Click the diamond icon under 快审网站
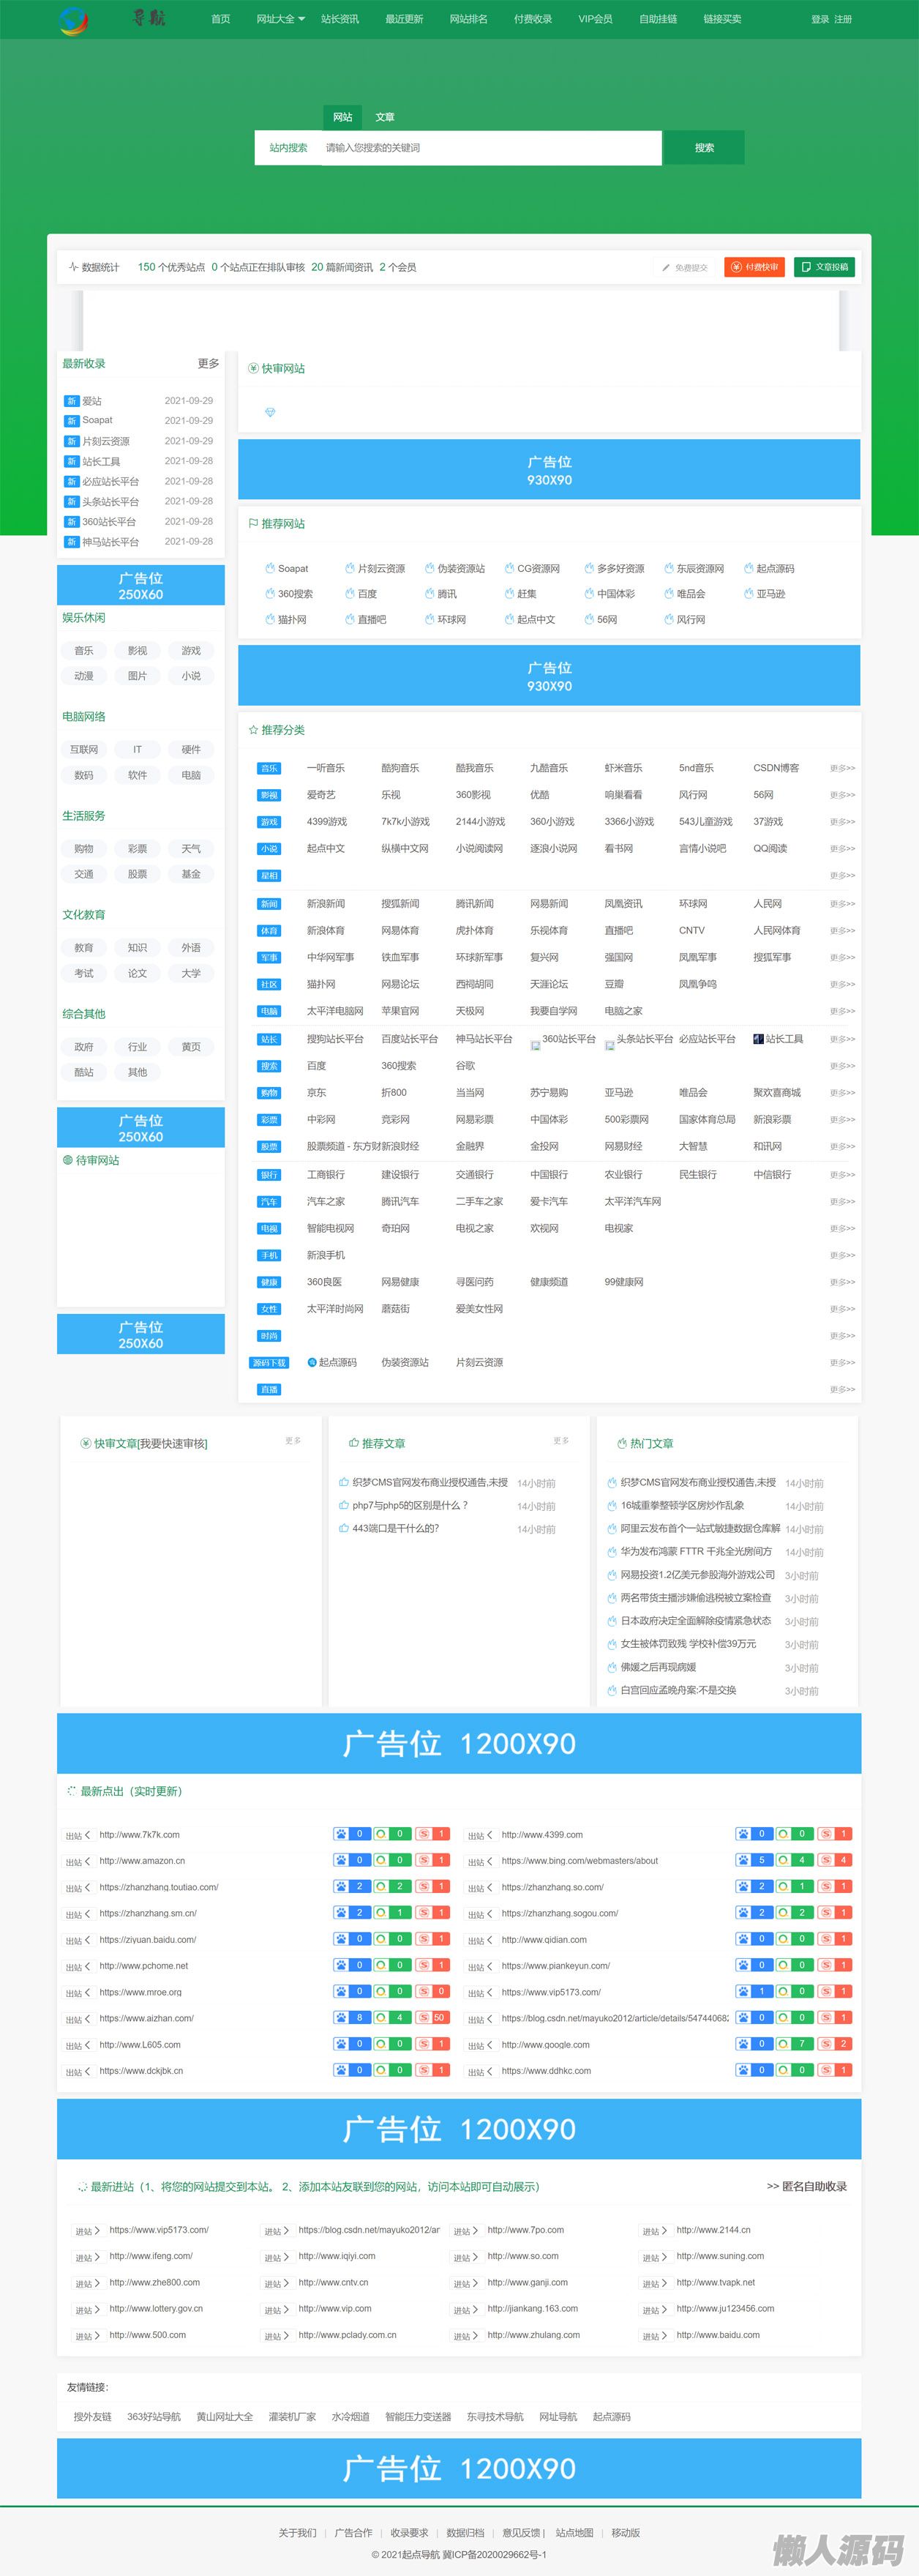 (270, 412)
